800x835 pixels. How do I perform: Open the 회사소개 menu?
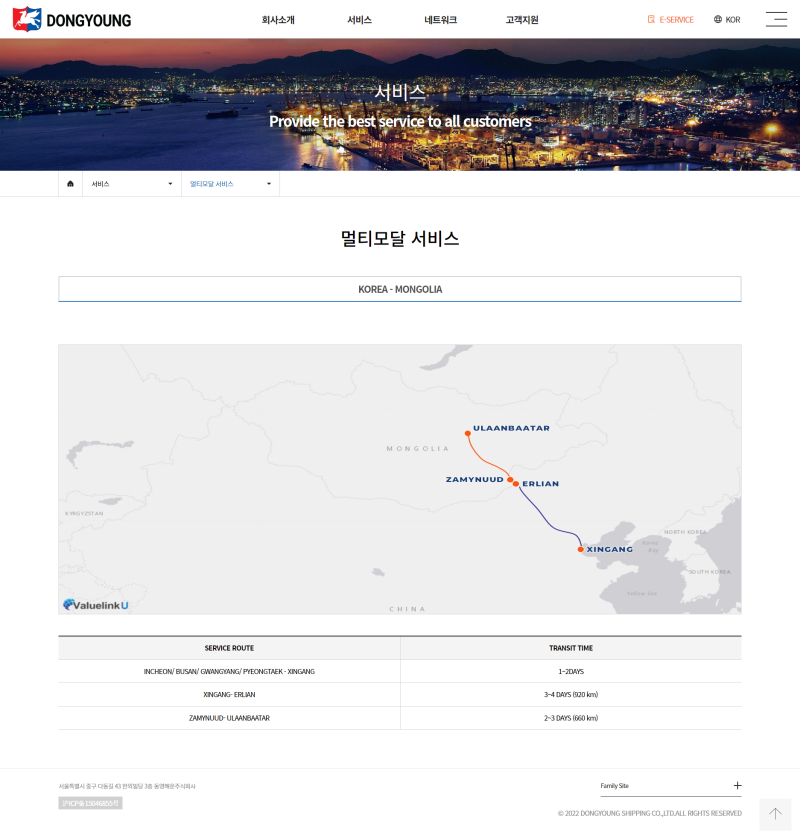coord(278,20)
